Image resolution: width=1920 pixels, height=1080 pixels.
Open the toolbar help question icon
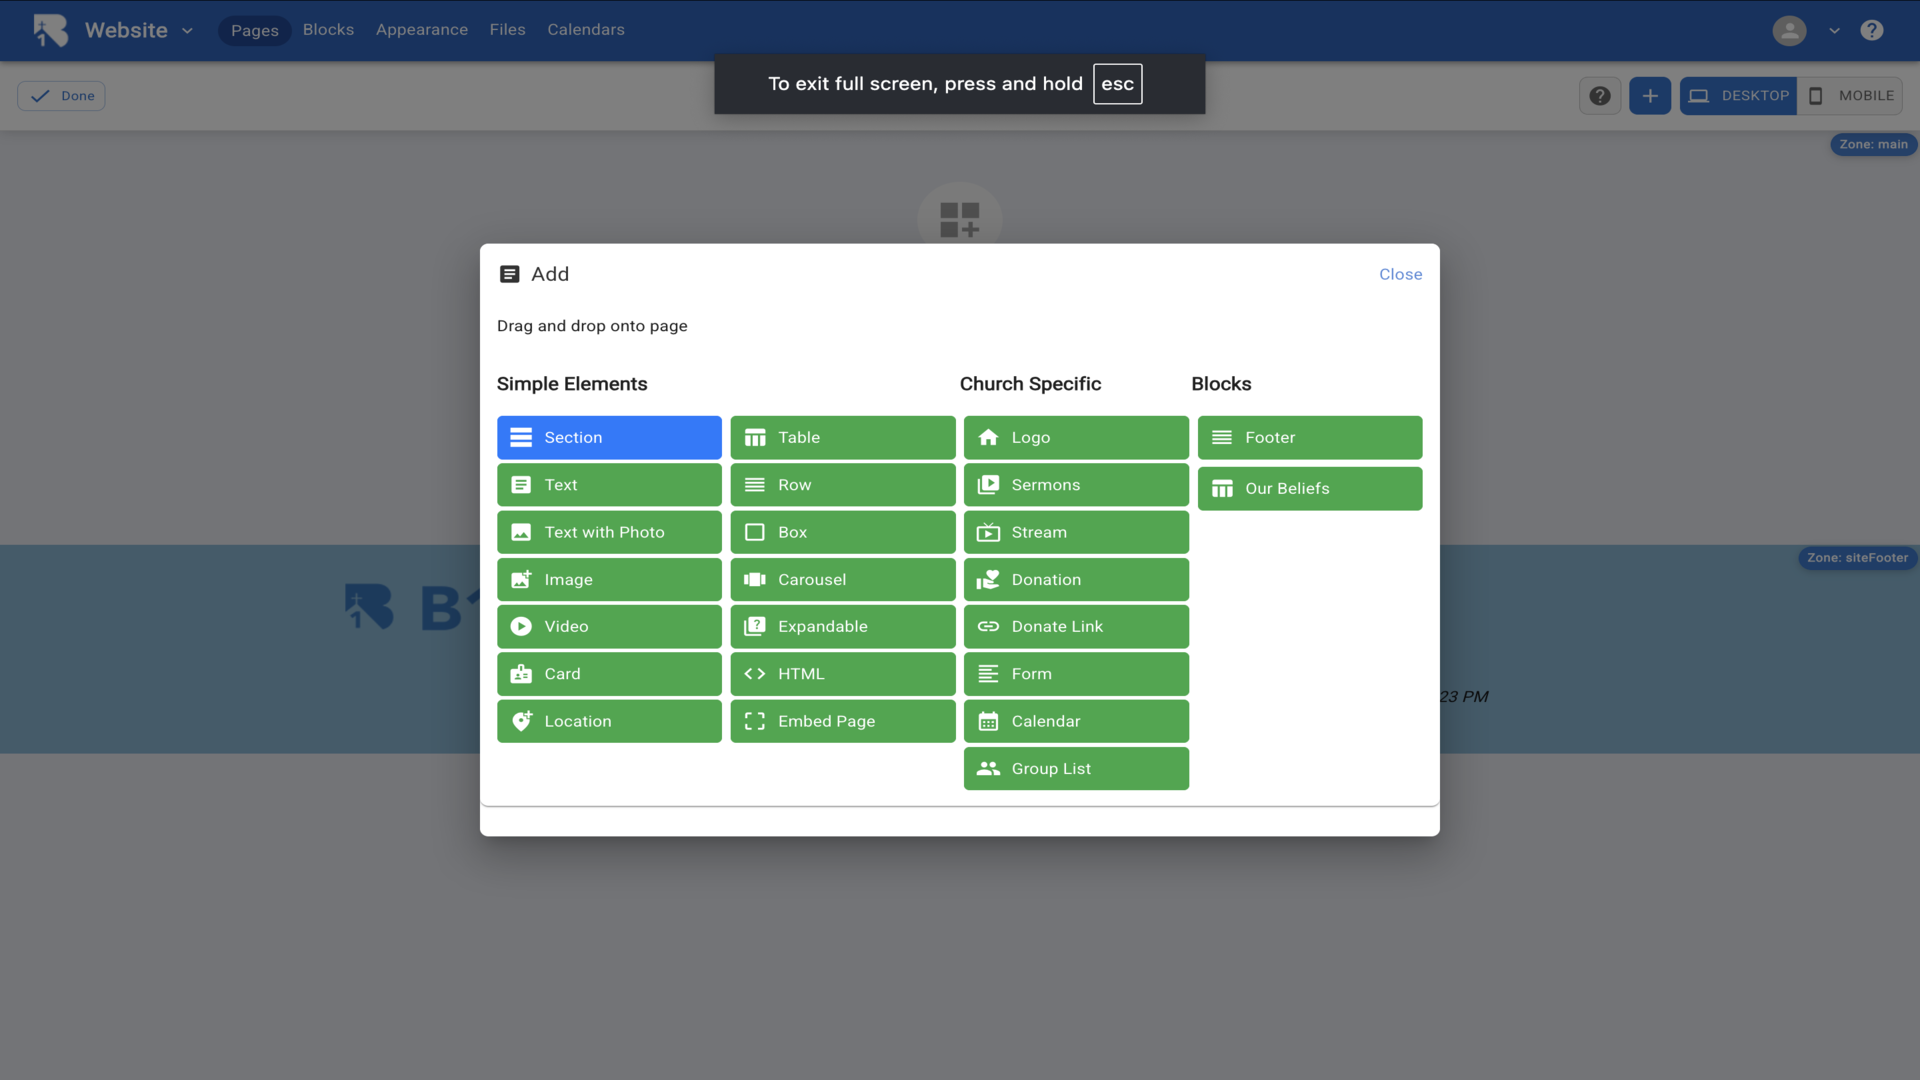[1600, 96]
